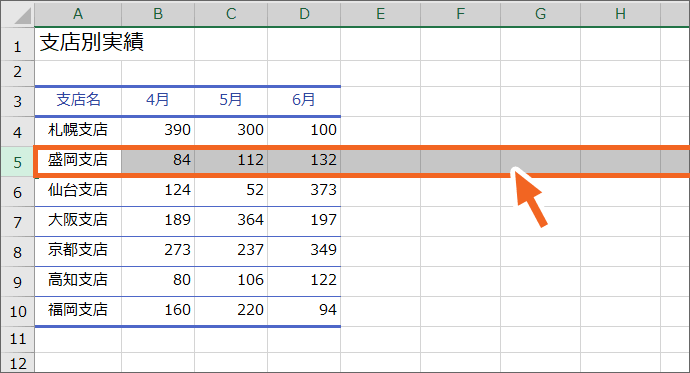Select column E header
Viewport: 690px width, 373px height.
click(x=381, y=14)
